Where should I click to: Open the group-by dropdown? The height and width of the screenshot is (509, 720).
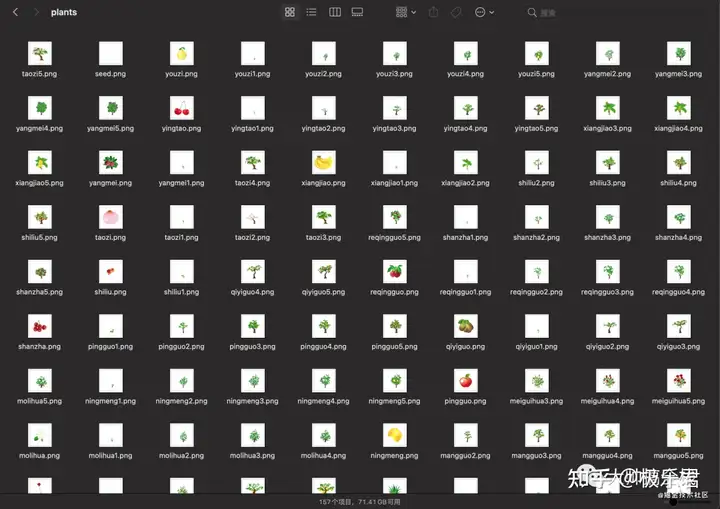tap(406, 12)
